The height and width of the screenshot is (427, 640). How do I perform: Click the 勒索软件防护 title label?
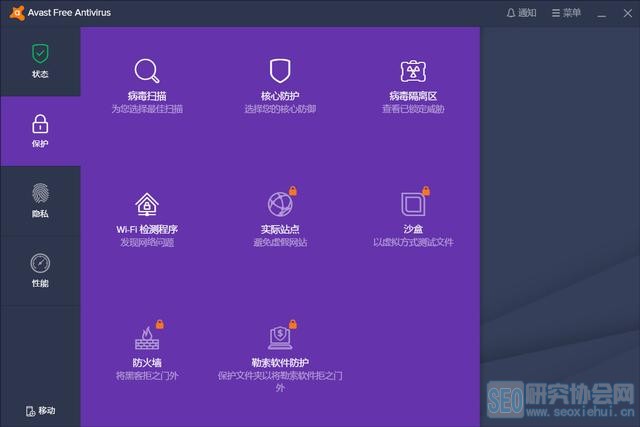(280, 363)
